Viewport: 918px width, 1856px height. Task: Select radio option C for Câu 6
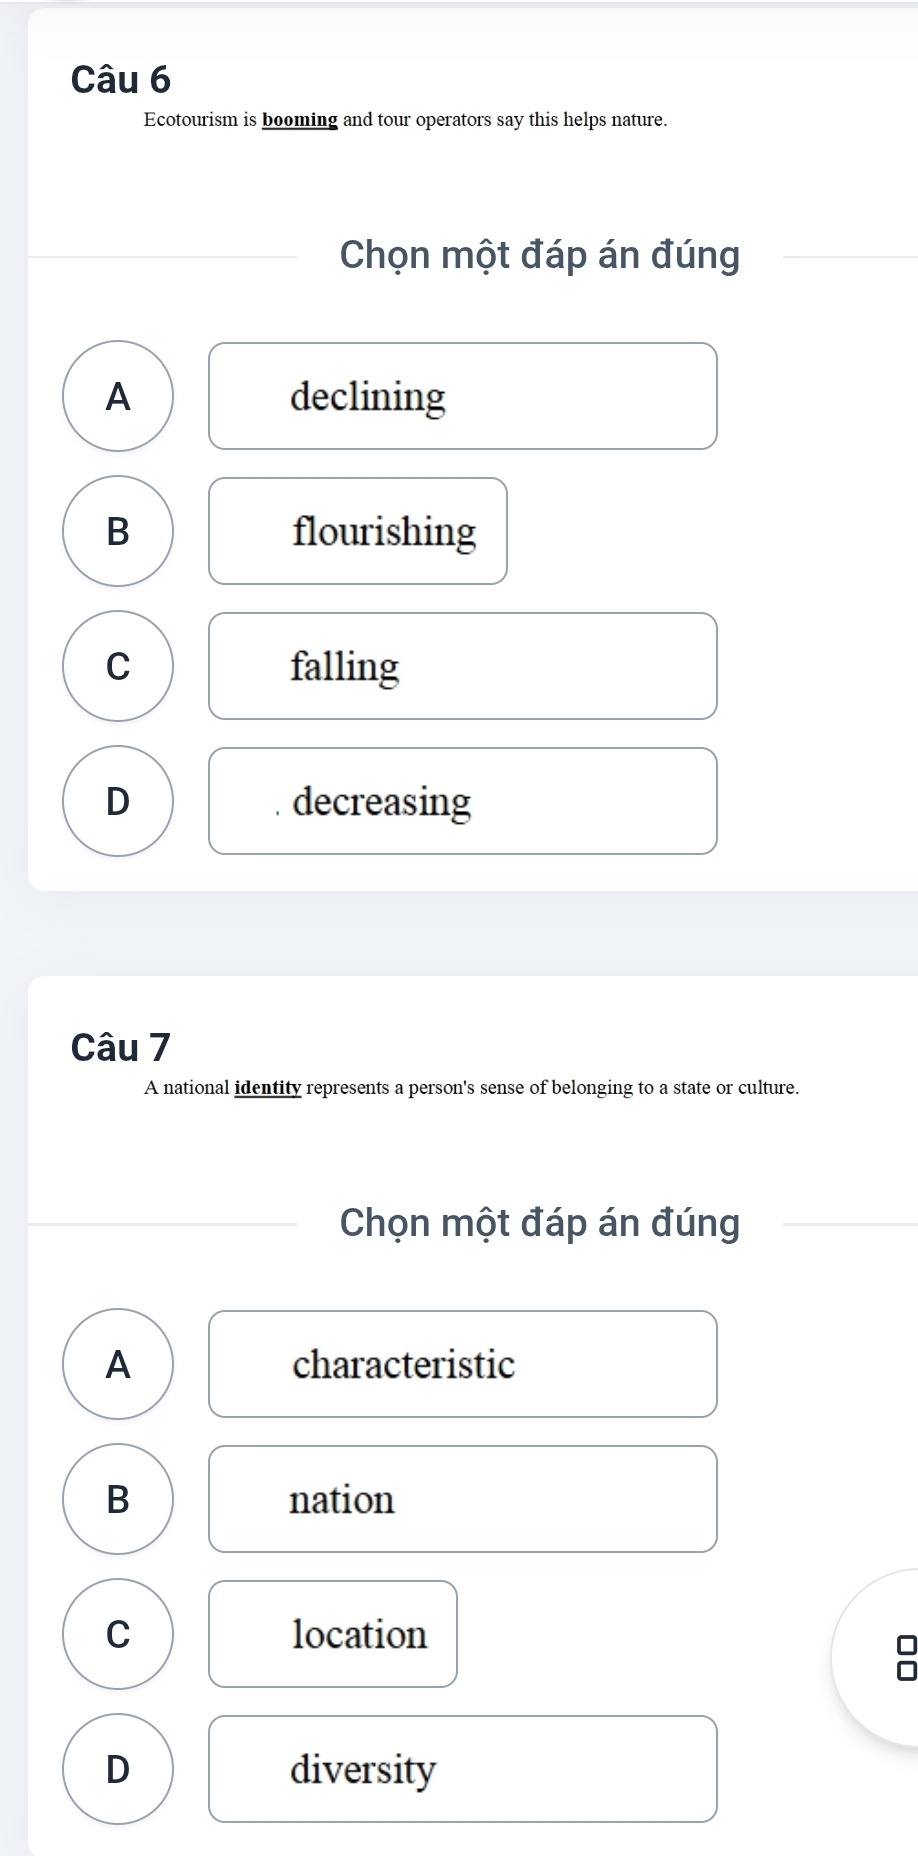(x=118, y=666)
